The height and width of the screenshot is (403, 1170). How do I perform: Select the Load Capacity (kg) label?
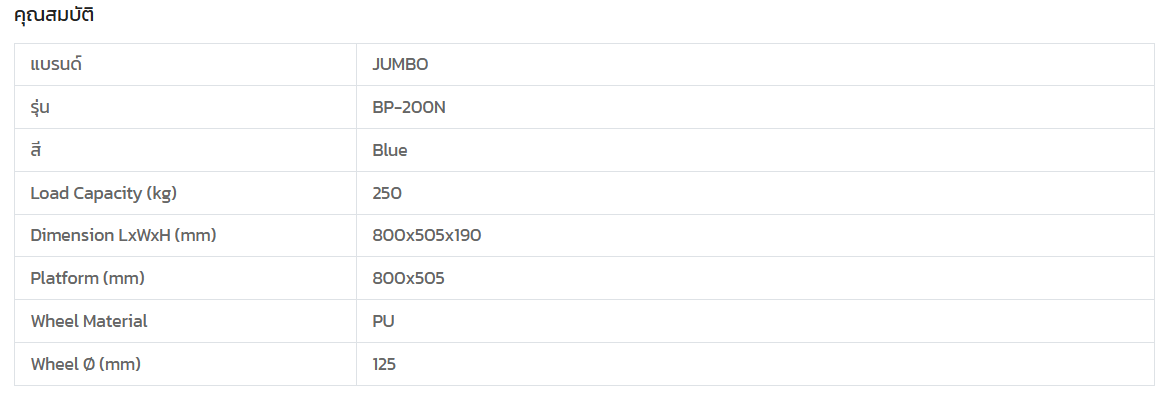pyautogui.click(x=104, y=193)
